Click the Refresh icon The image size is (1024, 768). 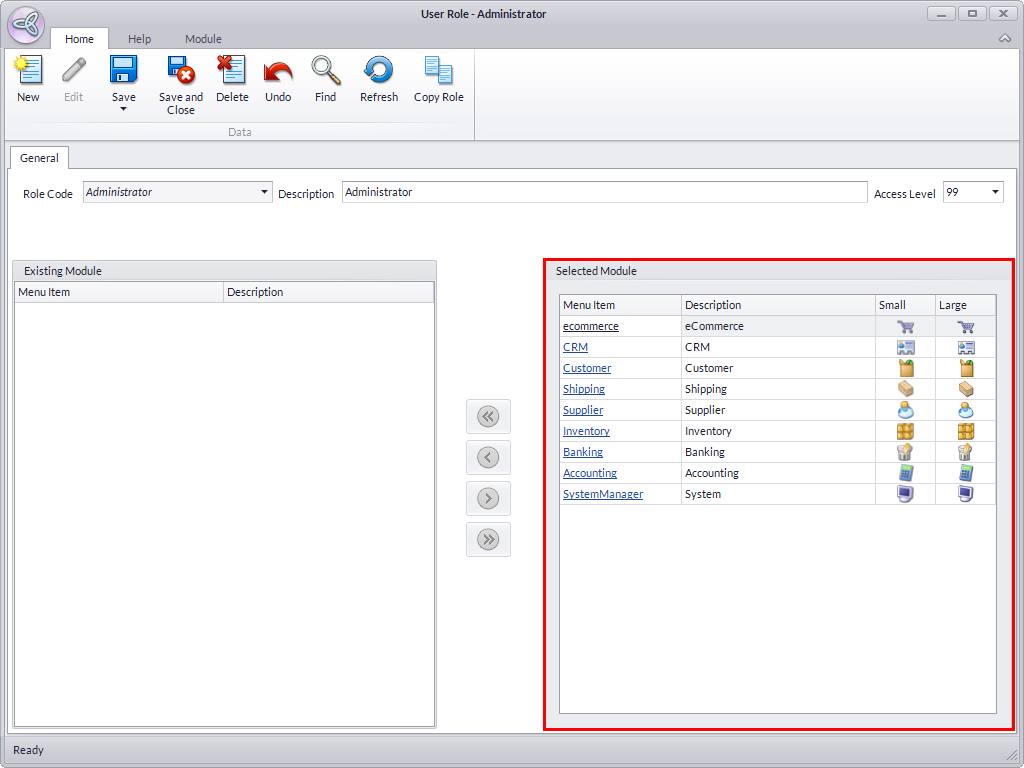[x=379, y=71]
